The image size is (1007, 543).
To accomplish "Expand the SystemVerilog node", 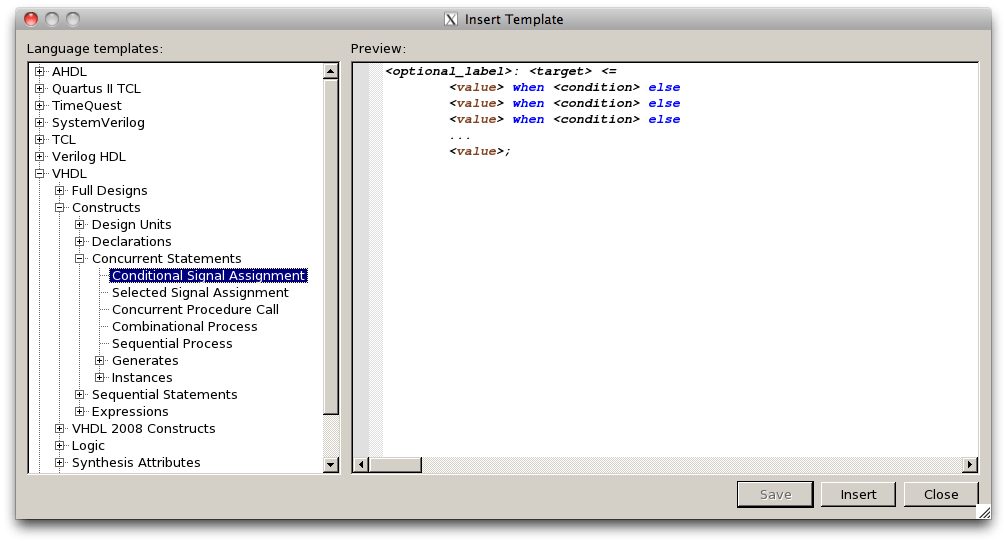I will pos(40,123).
